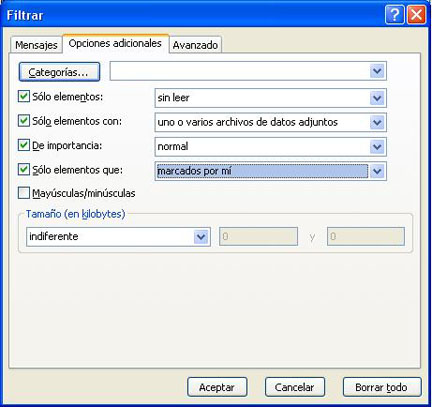The height and width of the screenshot is (407, 432).
Task: Expand the Tamaño indiferente dropdown
Action: click(x=201, y=237)
